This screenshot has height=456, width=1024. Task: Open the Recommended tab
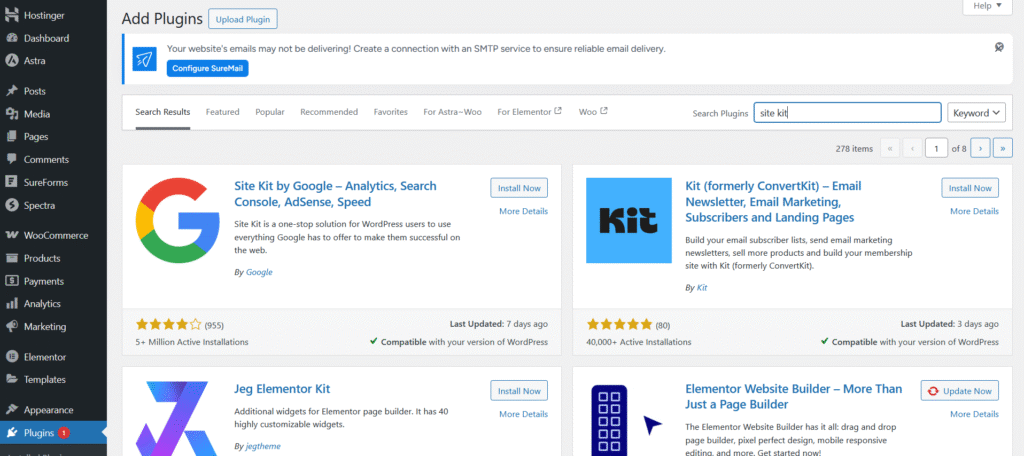pyautogui.click(x=329, y=112)
